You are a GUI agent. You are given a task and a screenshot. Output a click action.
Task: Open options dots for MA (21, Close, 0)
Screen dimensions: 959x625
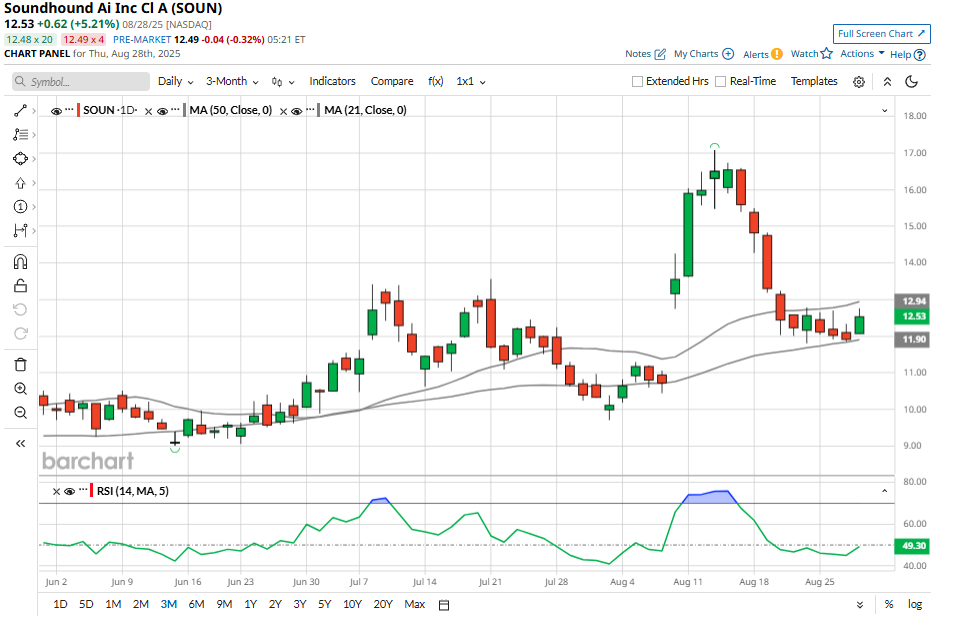[x=310, y=110]
